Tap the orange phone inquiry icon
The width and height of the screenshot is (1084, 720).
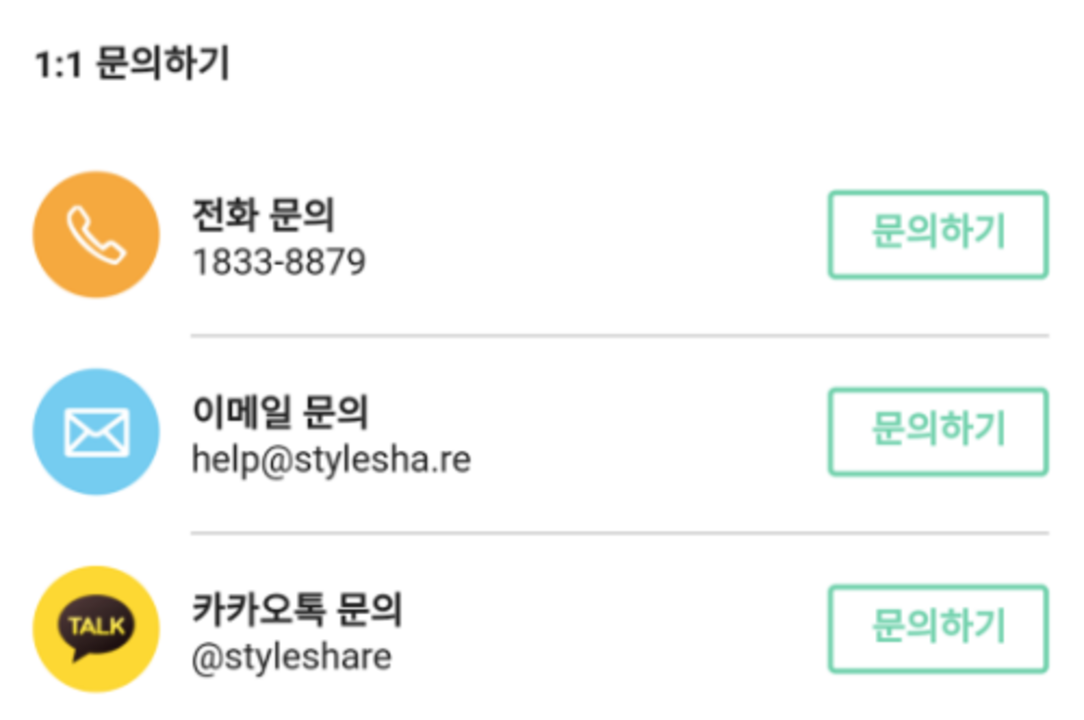tap(96, 234)
